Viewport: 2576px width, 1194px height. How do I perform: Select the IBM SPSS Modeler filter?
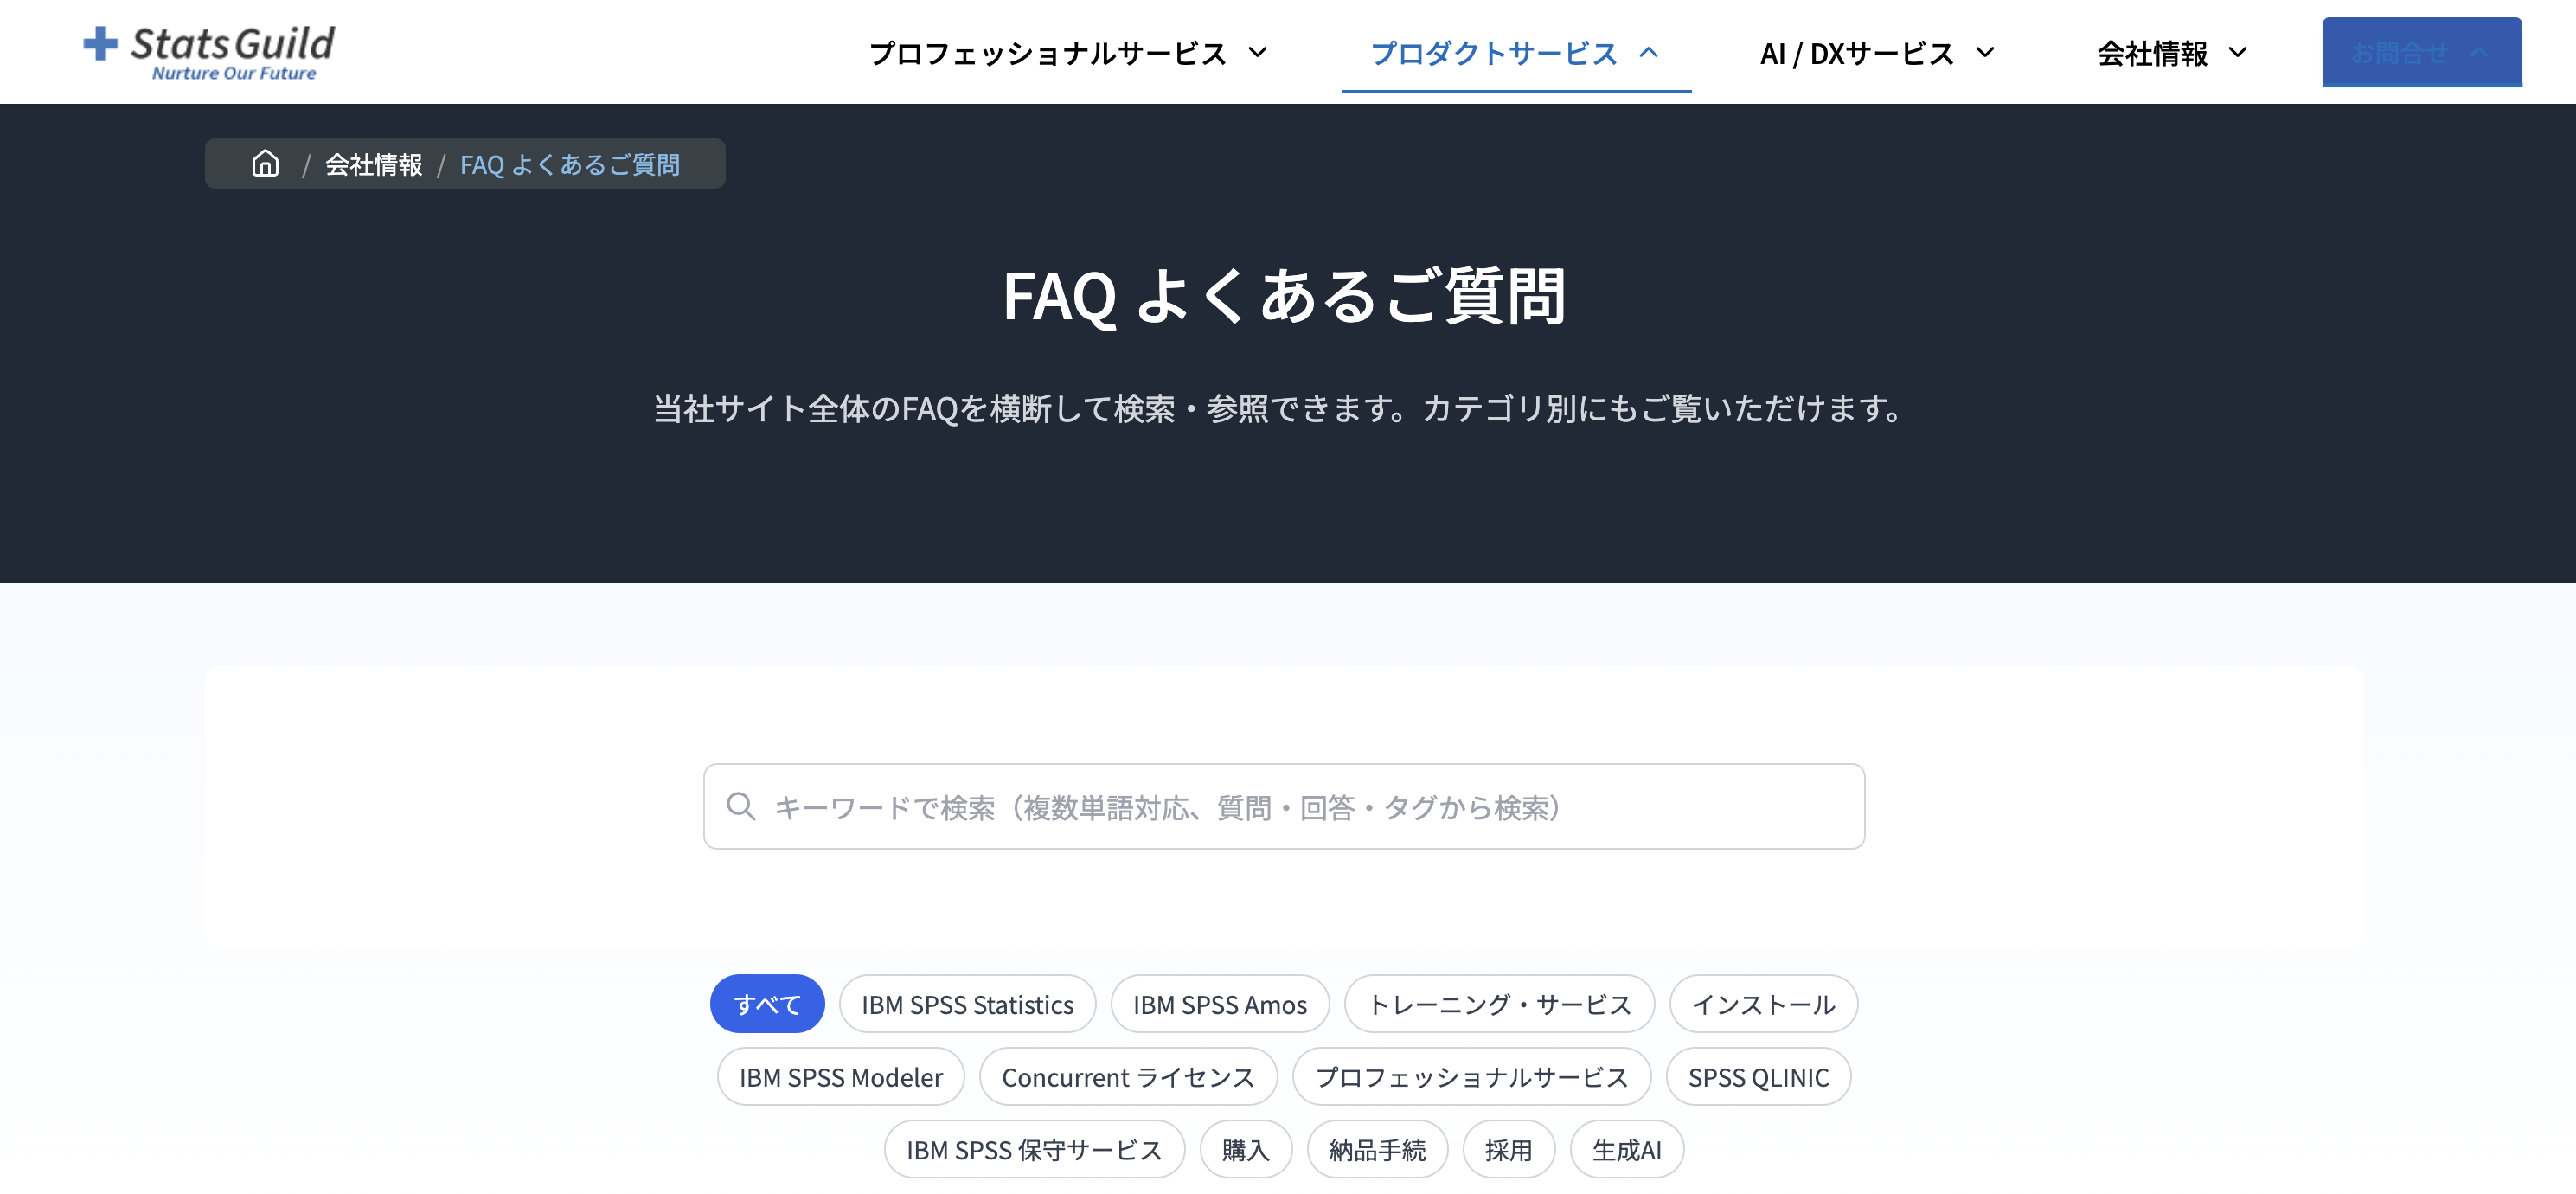(840, 1076)
